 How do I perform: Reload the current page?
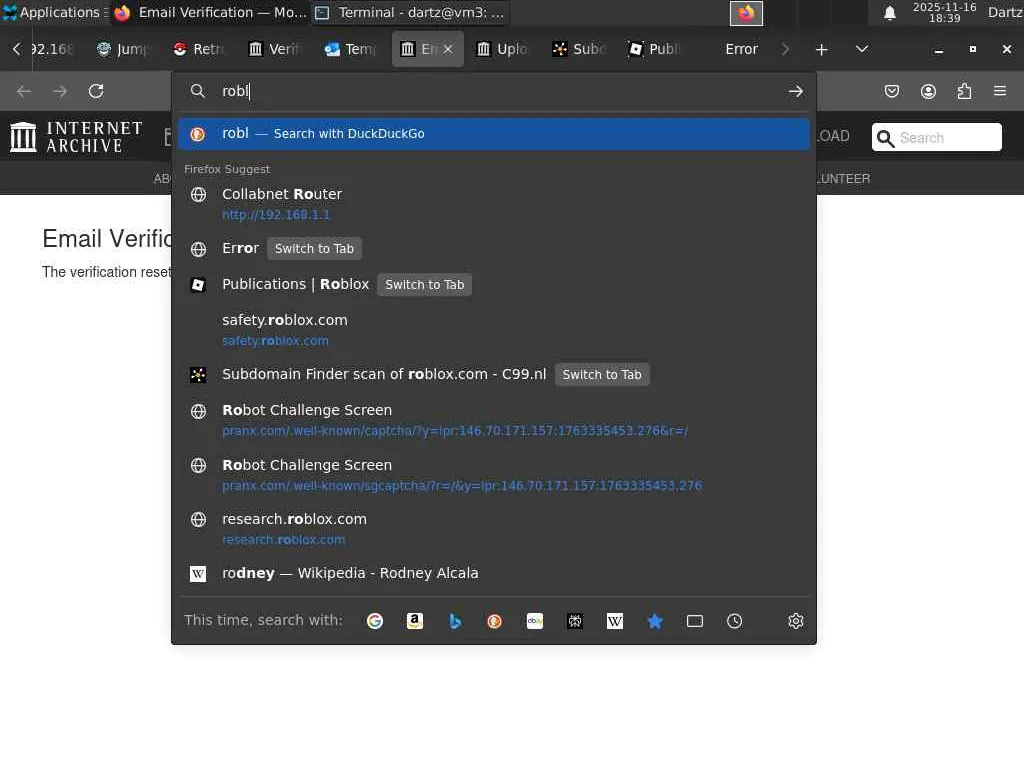pyautogui.click(x=96, y=91)
